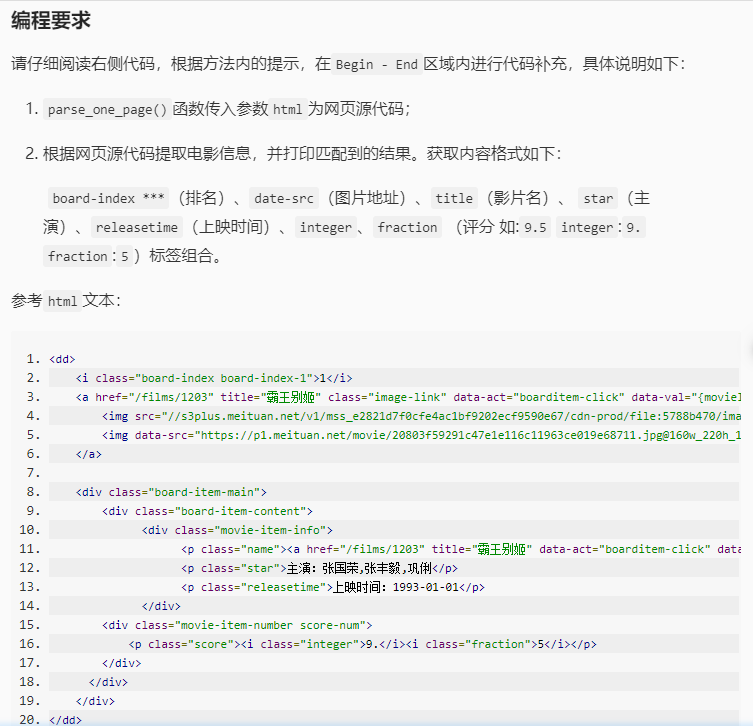Image resolution: width=753 pixels, height=727 pixels.
Task: Click the p class="name" line
Action: pyautogui.click(x=461, y=549)
